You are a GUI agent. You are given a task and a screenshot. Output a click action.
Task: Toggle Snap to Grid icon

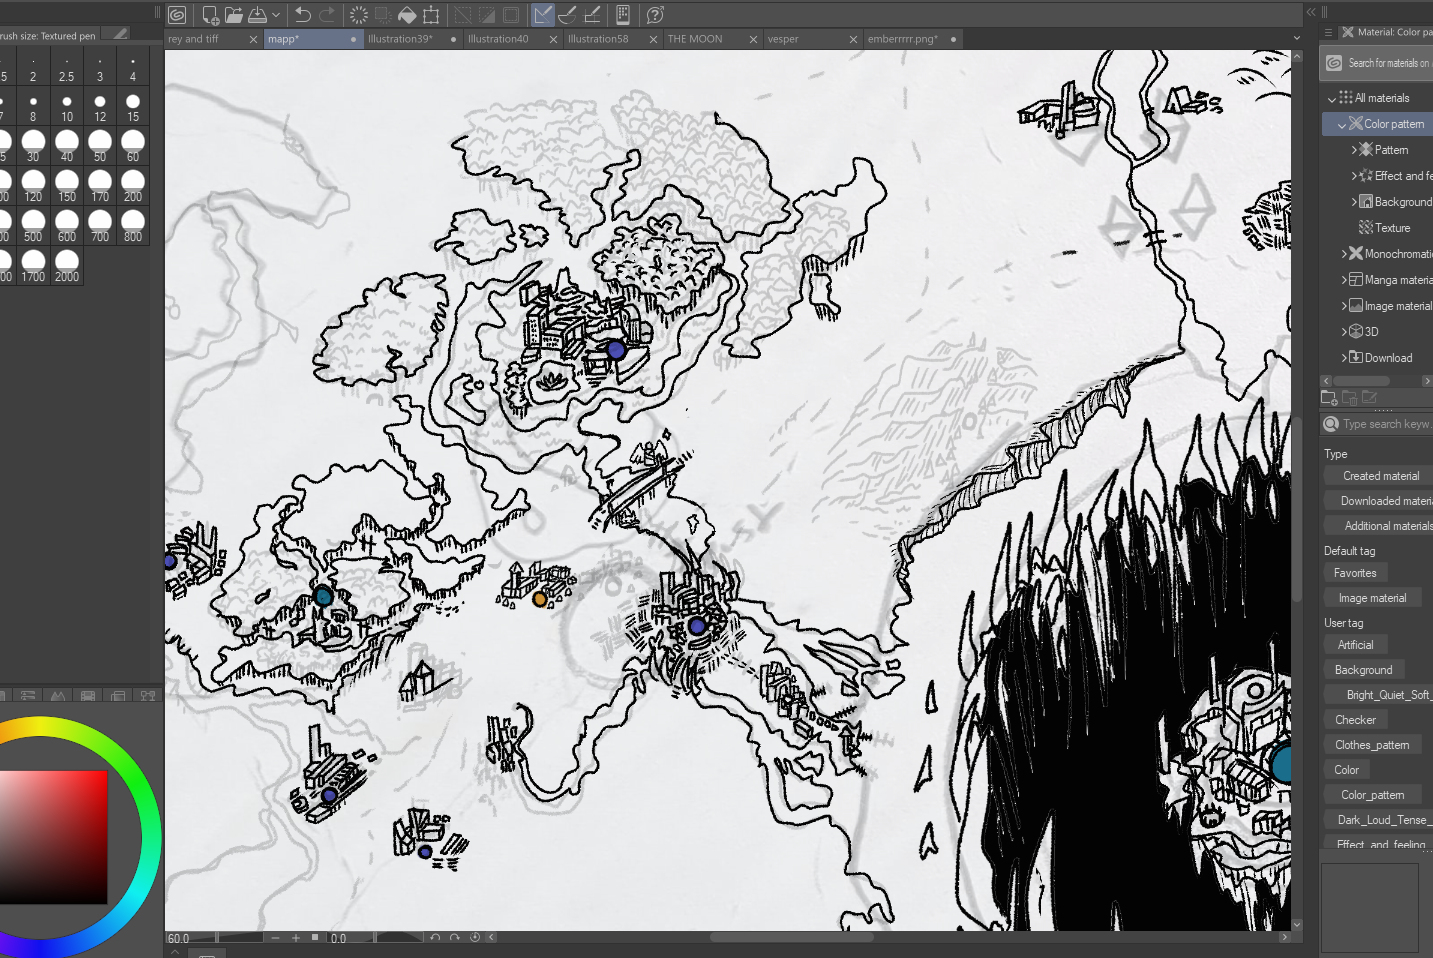[x=592, y=15]
